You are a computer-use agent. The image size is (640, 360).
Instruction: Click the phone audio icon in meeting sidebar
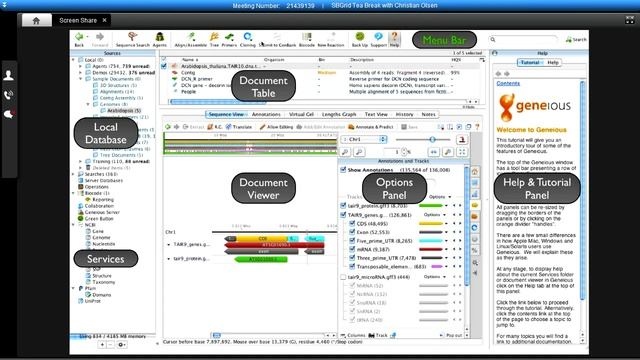[x=9, y=95]
